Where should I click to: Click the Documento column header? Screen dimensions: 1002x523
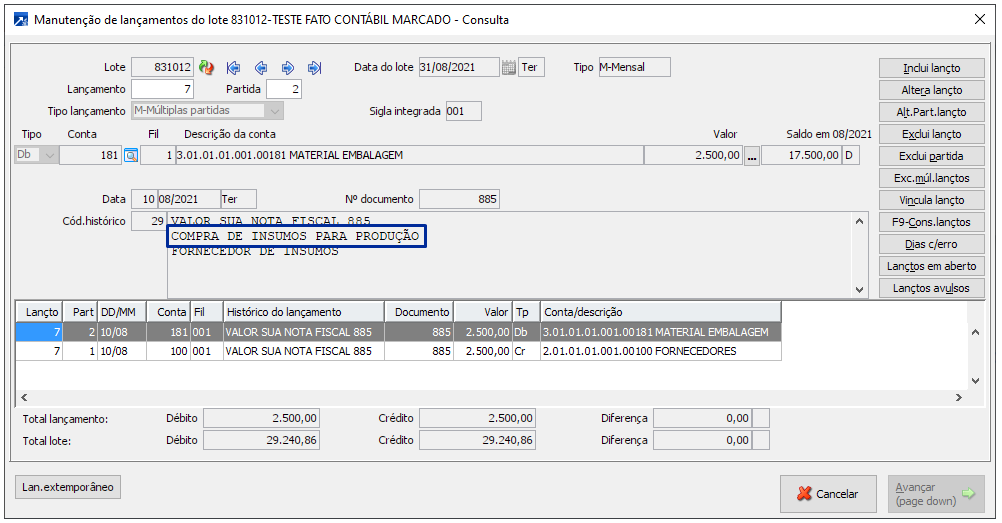coord(419,312)
